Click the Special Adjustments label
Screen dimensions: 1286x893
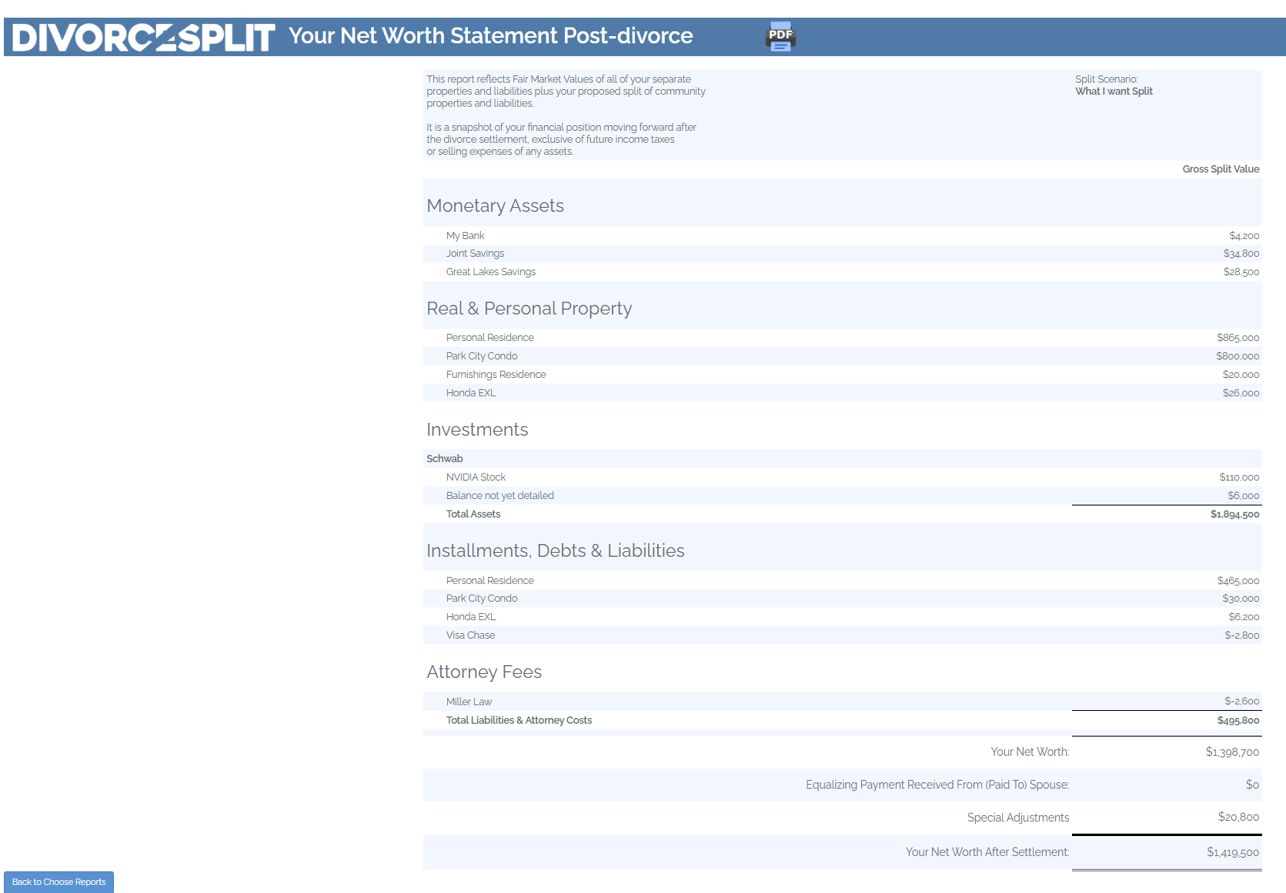tap(1017, 818)
